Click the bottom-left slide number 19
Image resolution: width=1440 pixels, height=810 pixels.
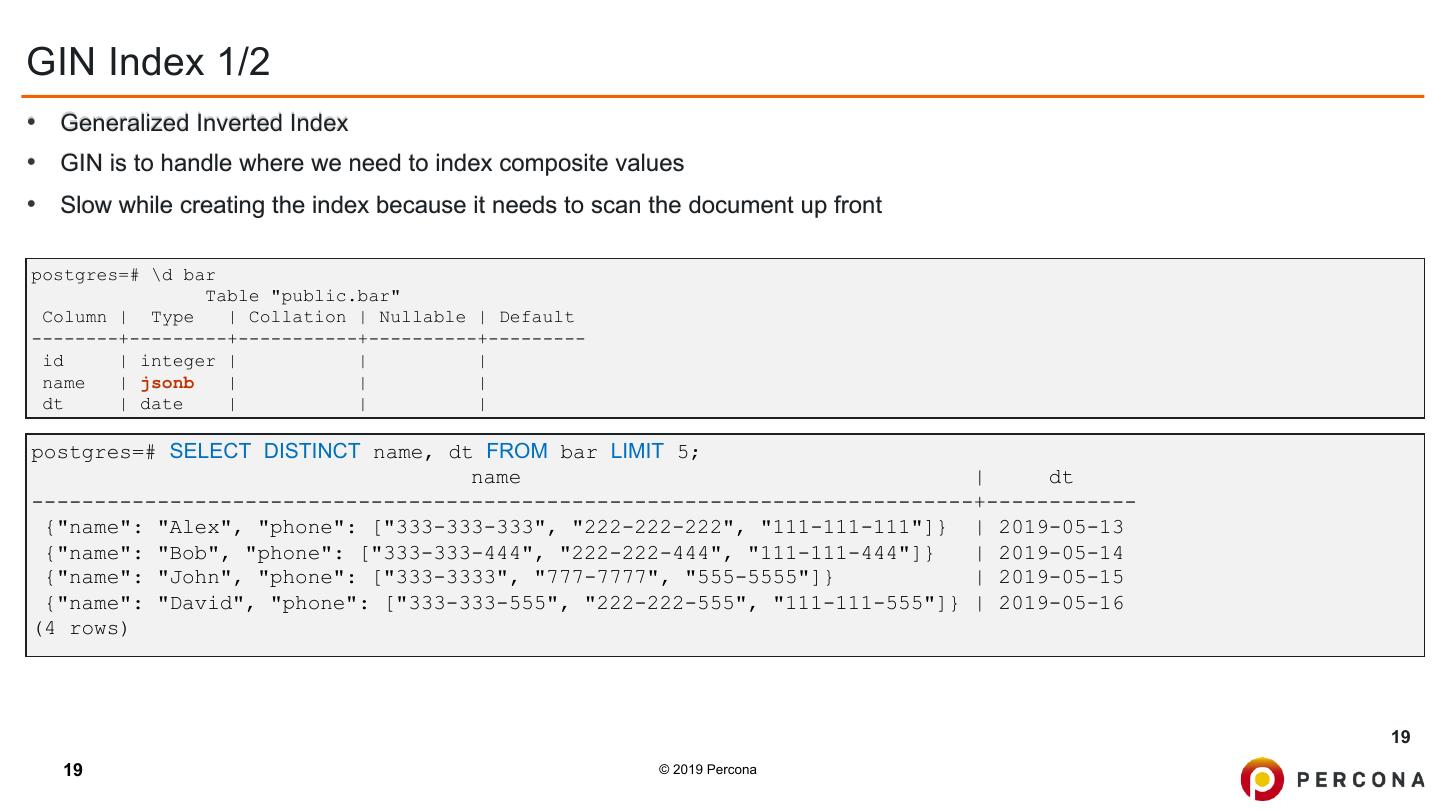[x=73, y=770]
